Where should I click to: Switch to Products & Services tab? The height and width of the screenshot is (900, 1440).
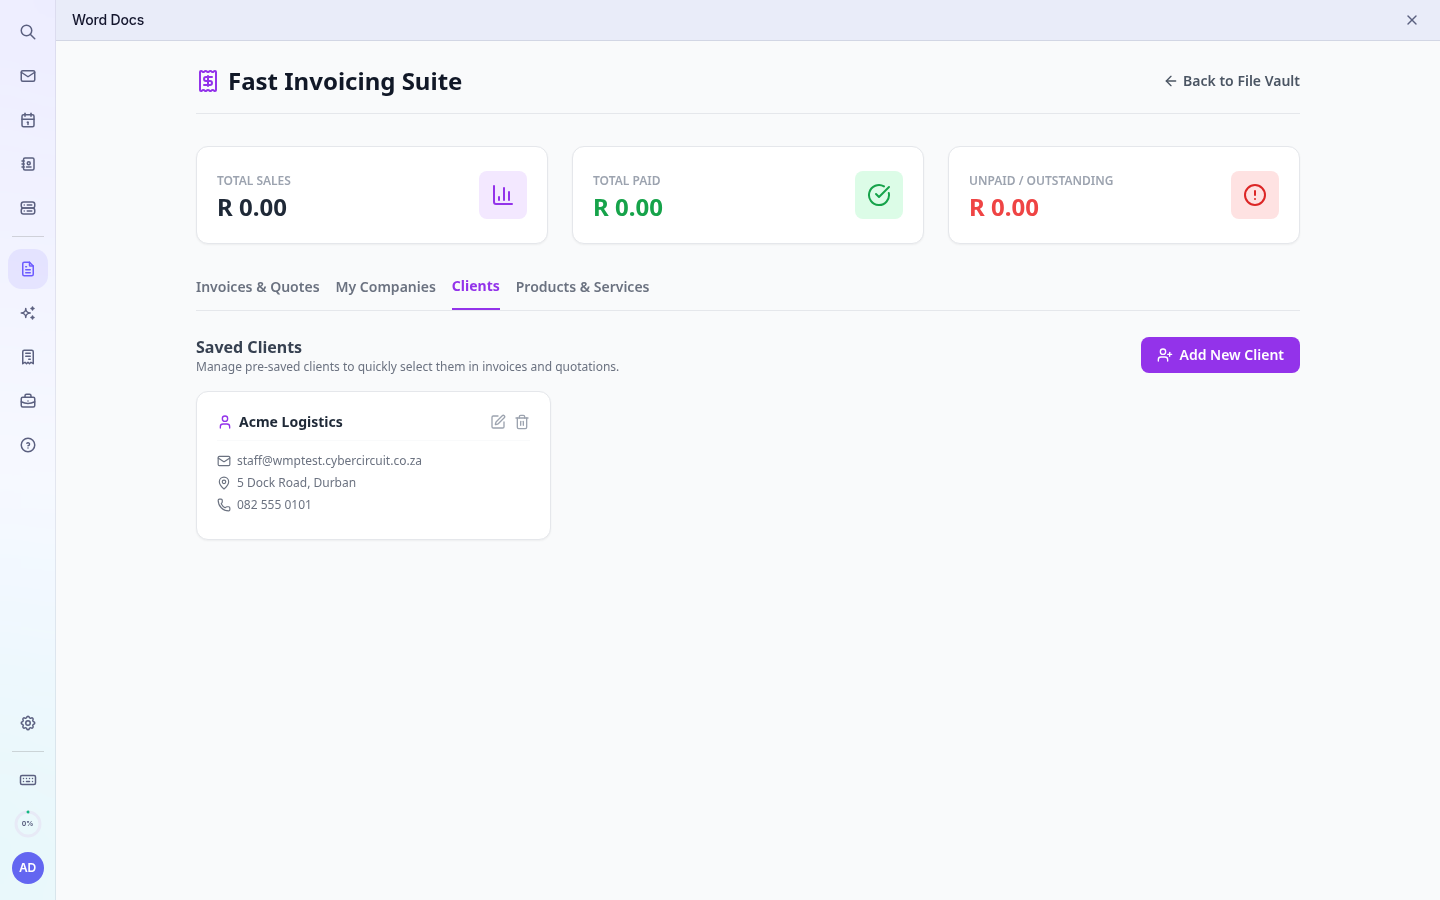click(x=582, y=287)
